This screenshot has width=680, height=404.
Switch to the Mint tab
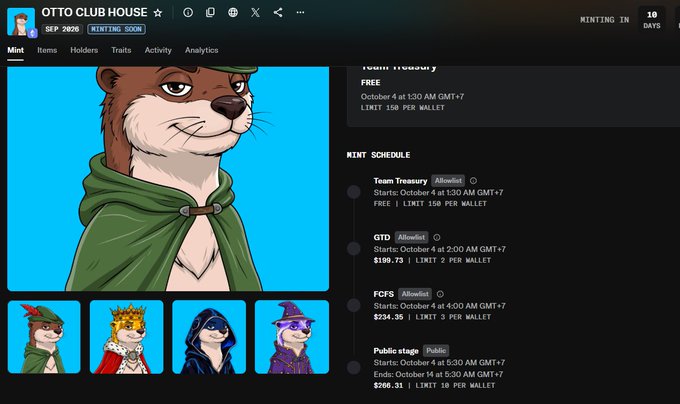click(x=16, y=50)
